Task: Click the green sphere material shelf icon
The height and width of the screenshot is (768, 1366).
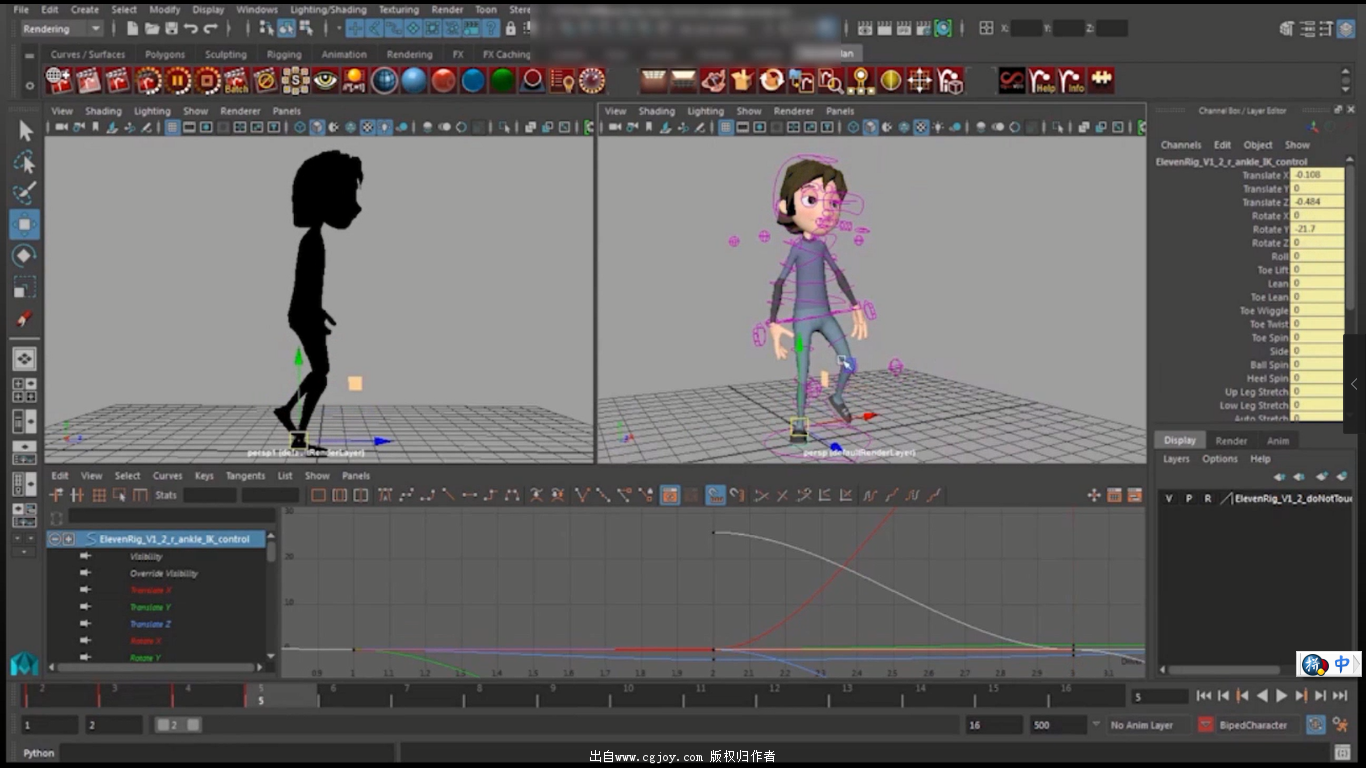Action: (x=502, y=80)
